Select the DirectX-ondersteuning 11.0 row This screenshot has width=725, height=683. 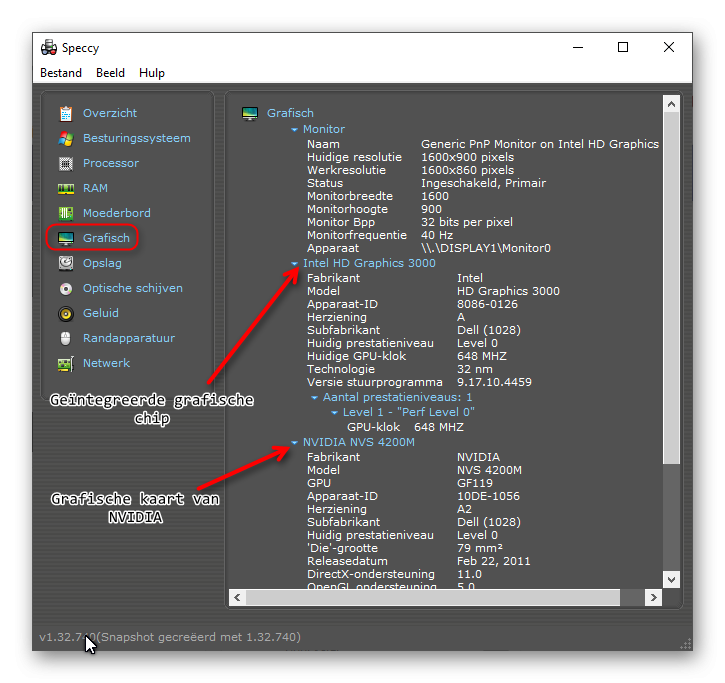[x=394, y=574]
